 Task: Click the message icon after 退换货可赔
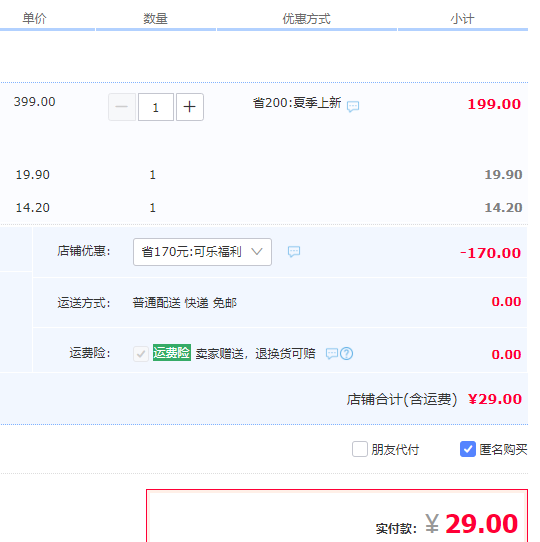pos(332,354)
